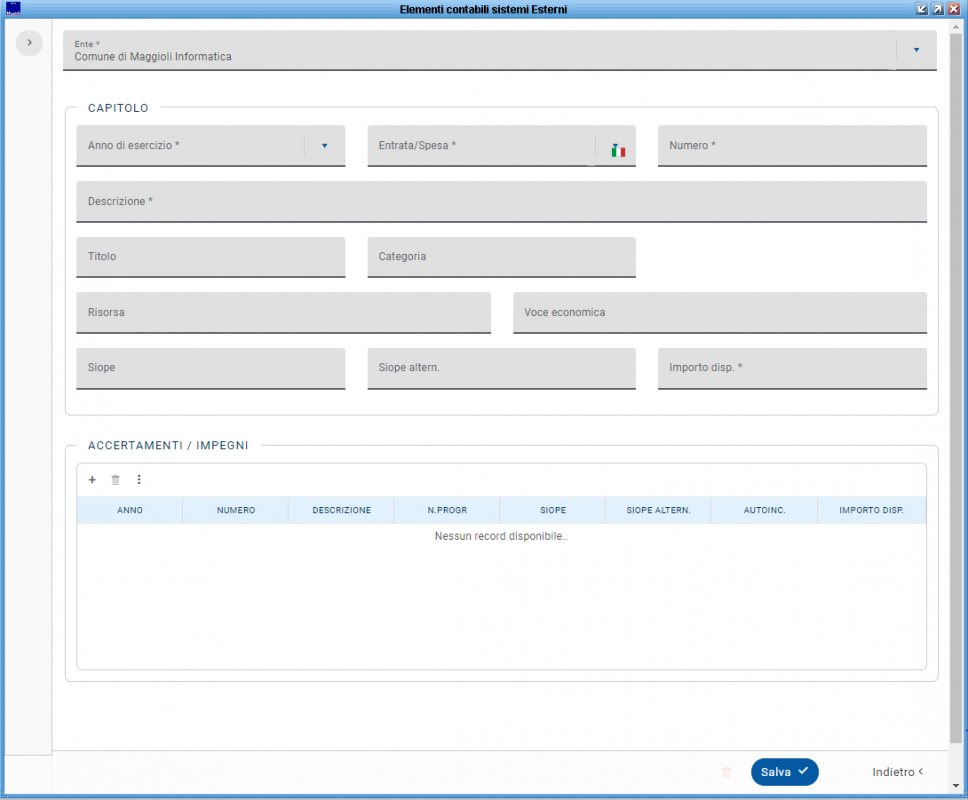The height and width of the screenshot is (800, 968).
Task: Sort by the ANNO column header
Action: (x=130, y=510)
